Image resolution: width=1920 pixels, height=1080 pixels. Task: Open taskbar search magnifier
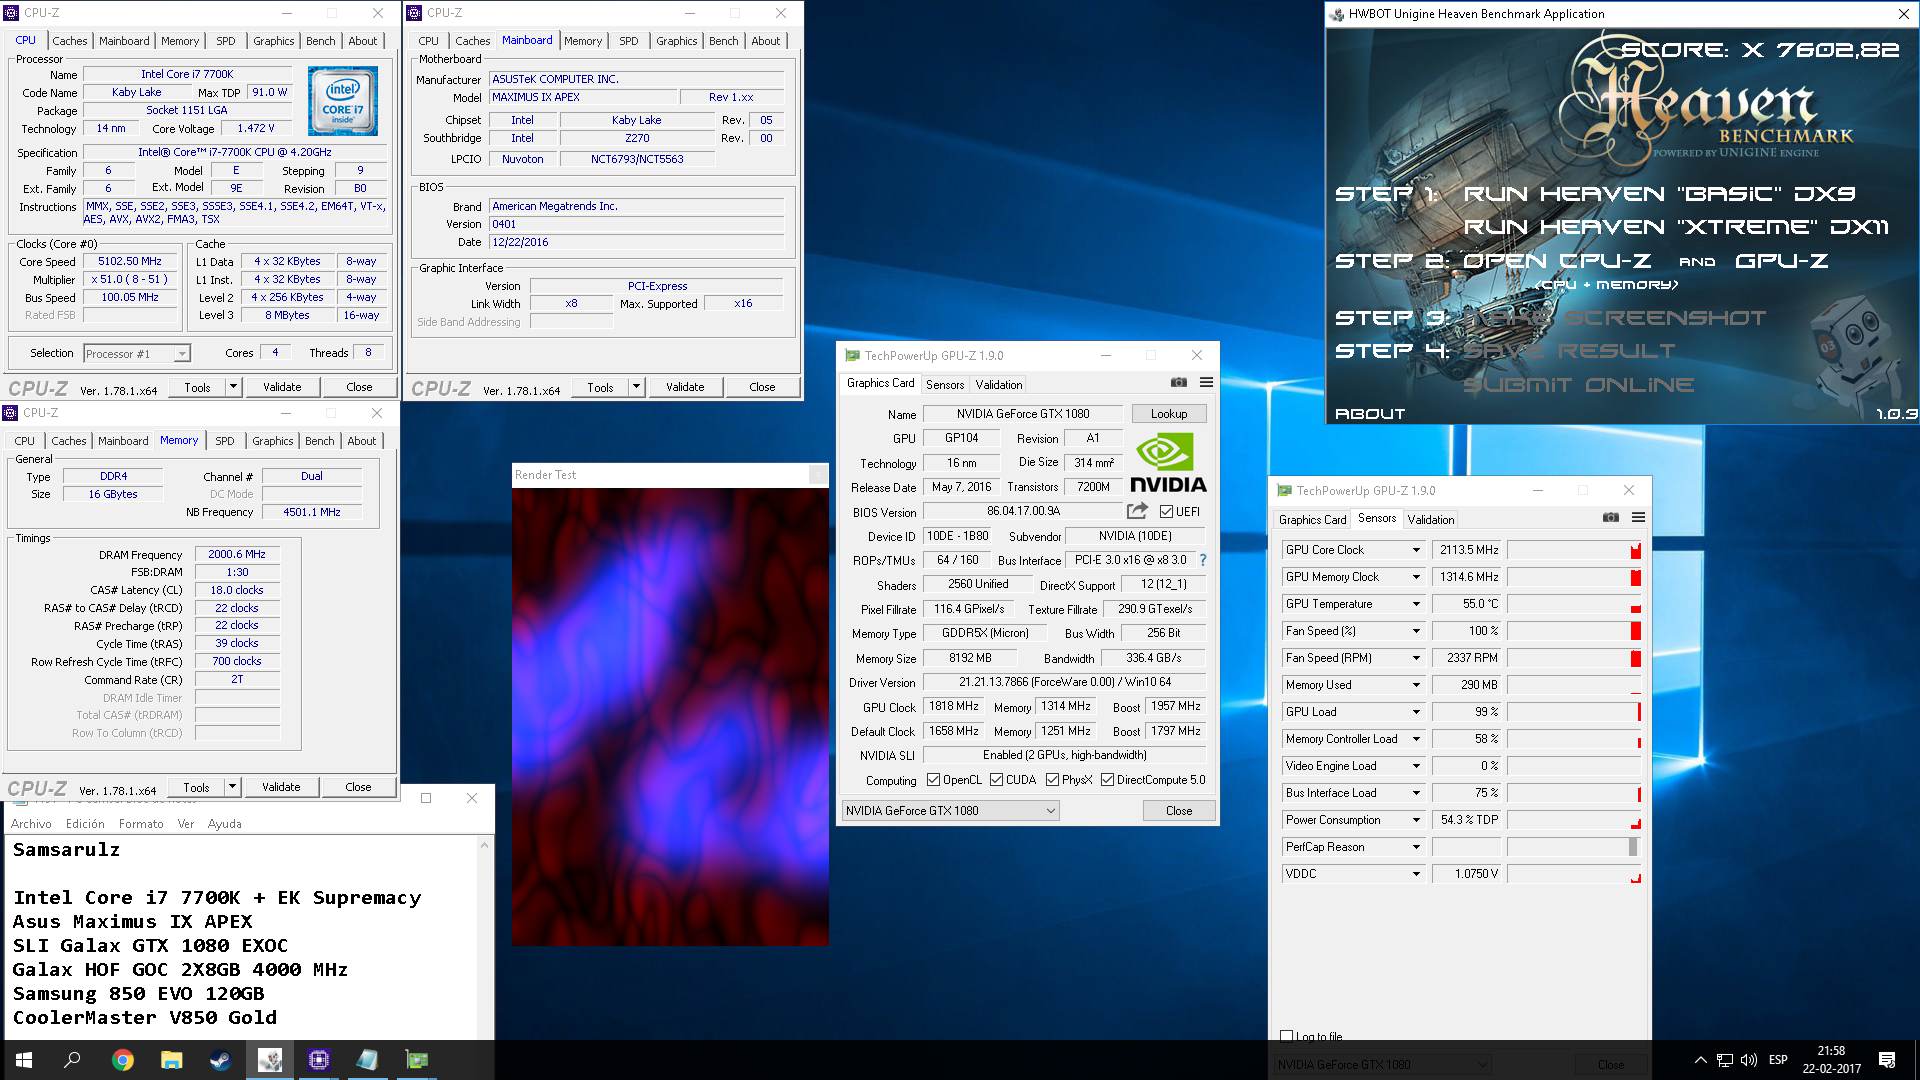click(x=72, y=1060)
